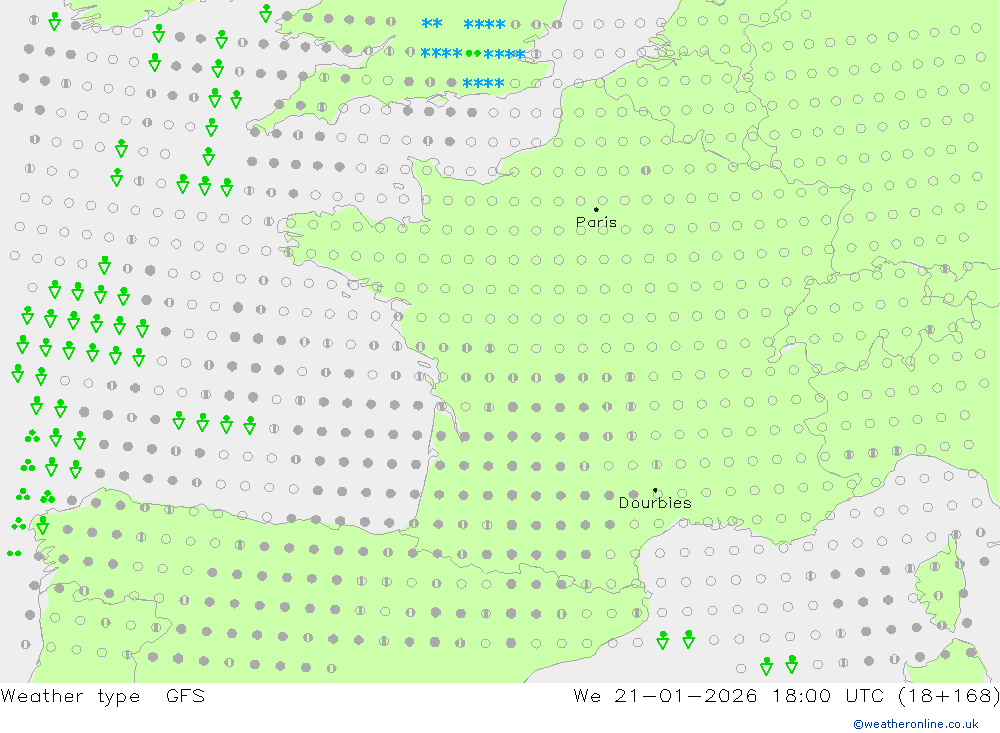Click the "Weather type" caption text
Image resolution: width=1000 pixels, height=733 pixels.
tap(70, 696)
